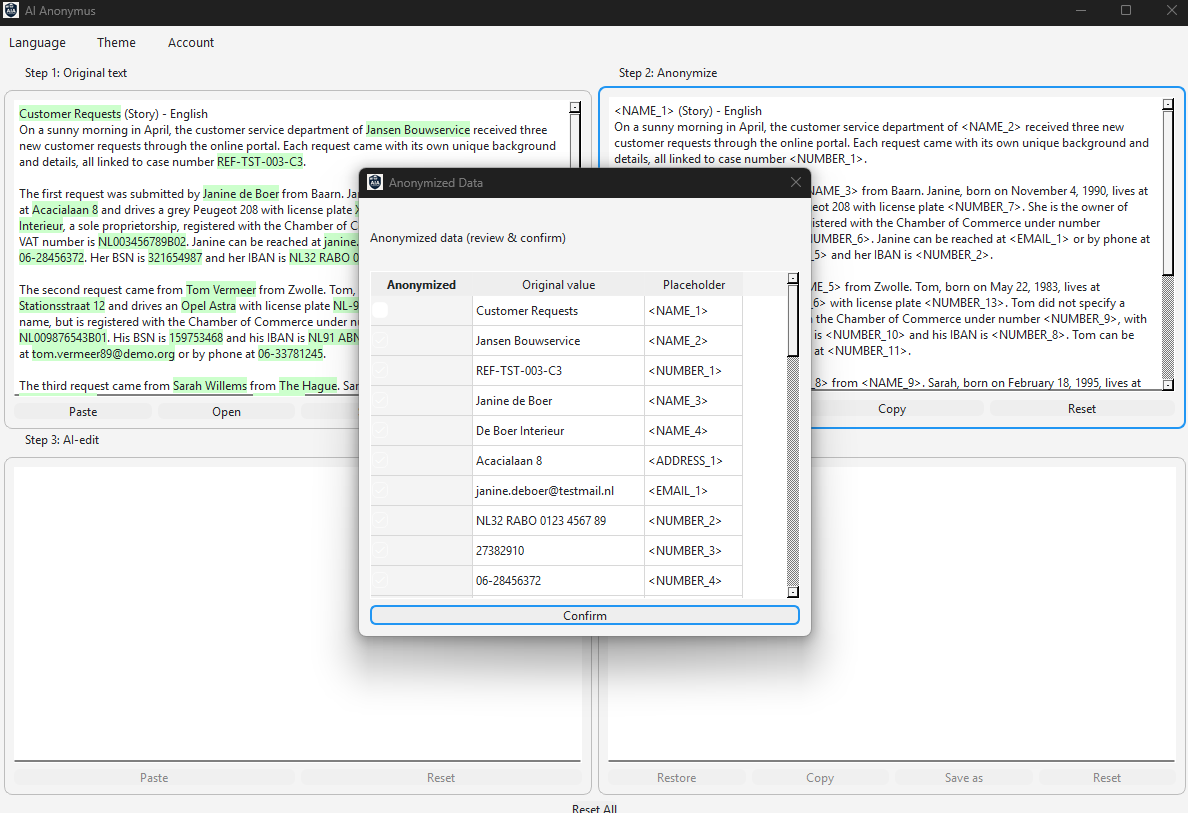Click Reset below the Step 3 AI-edit text box
The image size is (1188, 813).
[441, 777]
